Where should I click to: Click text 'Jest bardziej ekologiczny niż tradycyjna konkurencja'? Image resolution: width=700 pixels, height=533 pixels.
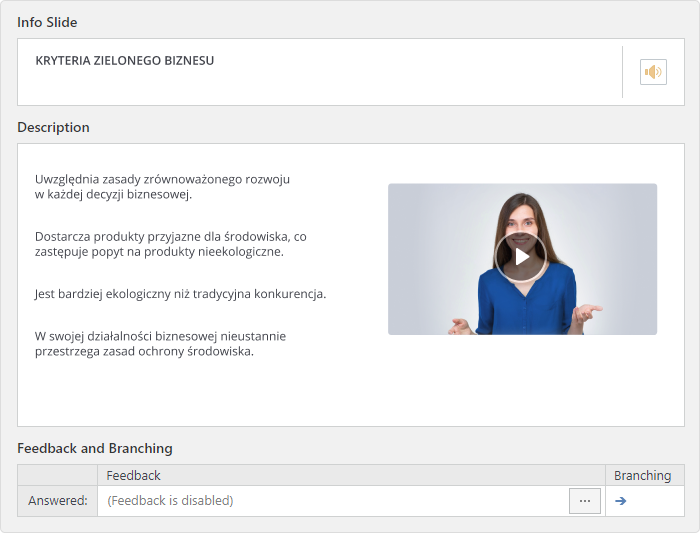click(180, 294)
